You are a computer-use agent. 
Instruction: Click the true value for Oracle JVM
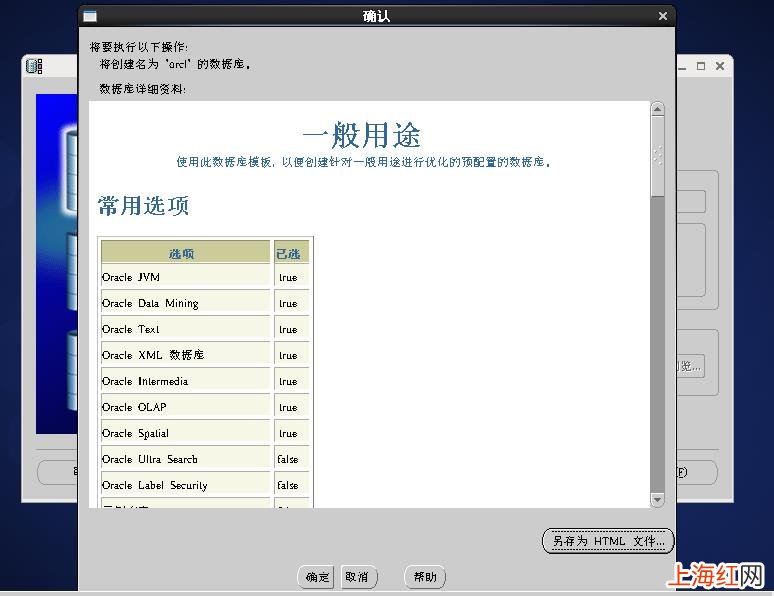[288, 278]
